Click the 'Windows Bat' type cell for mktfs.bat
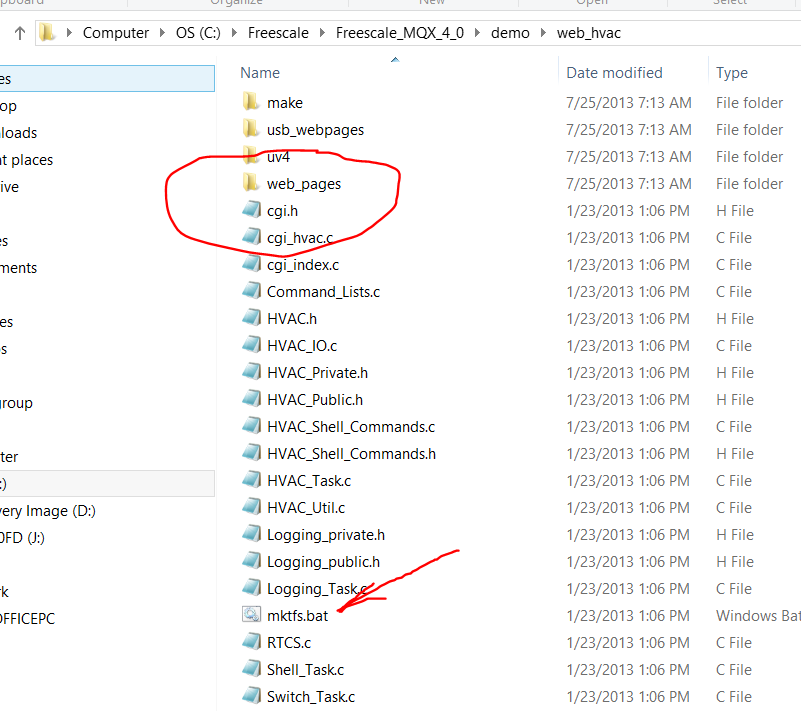Viewport: 801px width, 712px height. 758,615
